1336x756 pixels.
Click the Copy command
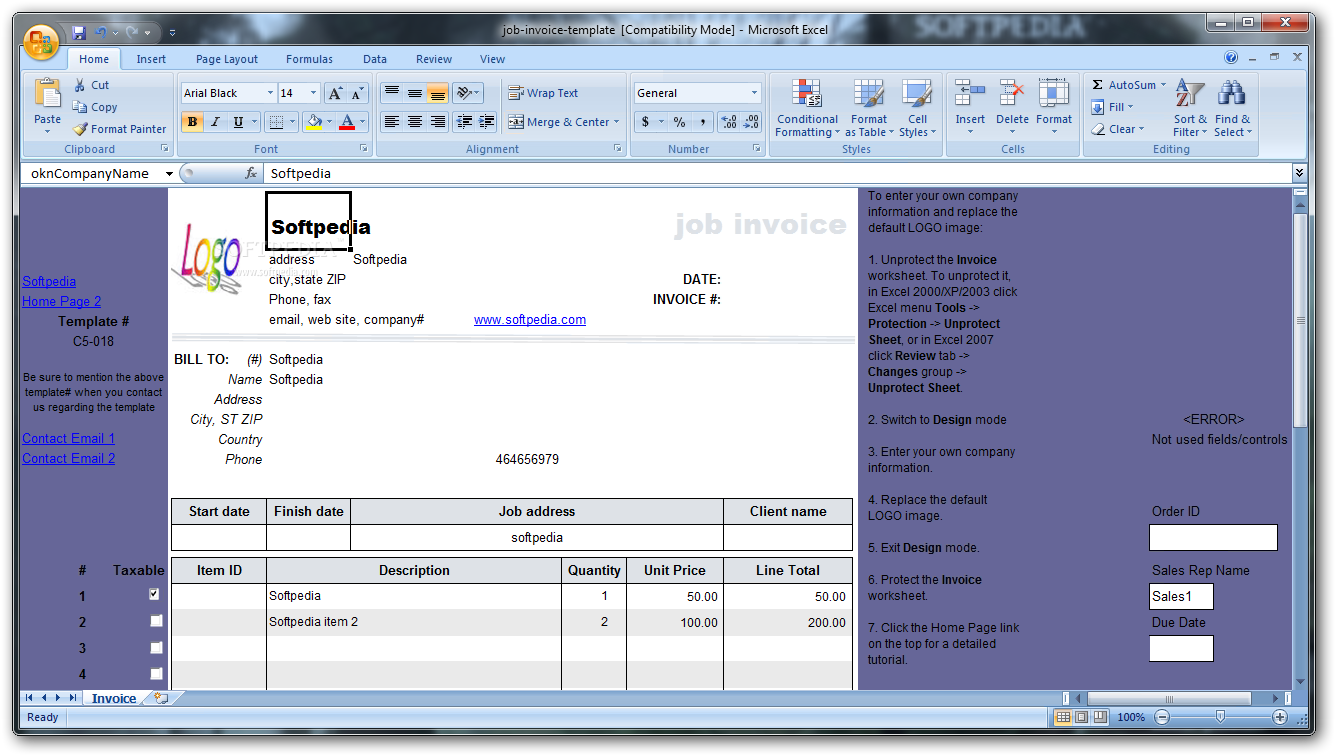[x=95, y=107]
